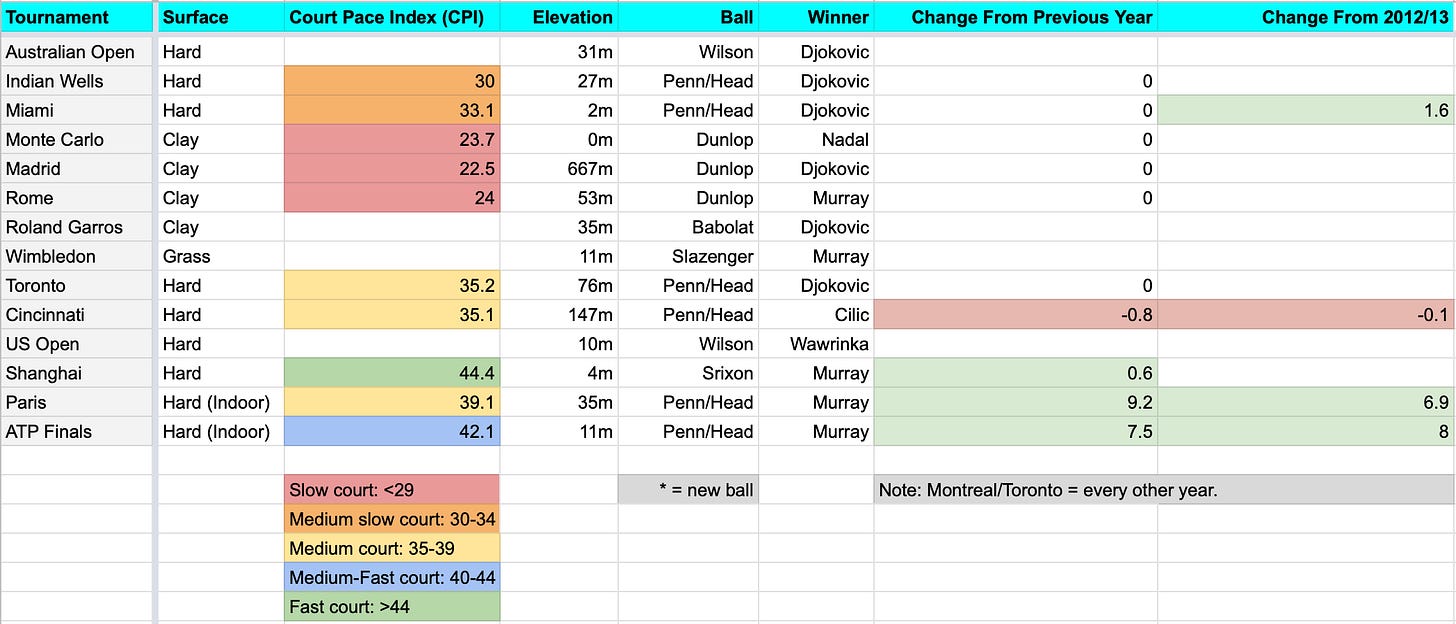Viewport: 1456px width, 624px height.
Task: Select the Tournament column header
Action: [x=76, y=17]
